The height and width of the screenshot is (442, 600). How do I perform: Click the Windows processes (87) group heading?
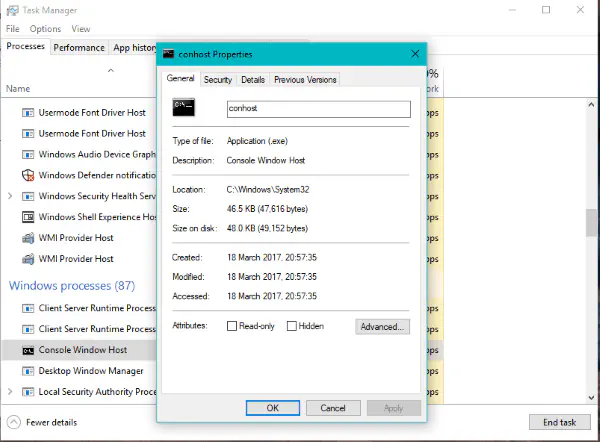72,285
